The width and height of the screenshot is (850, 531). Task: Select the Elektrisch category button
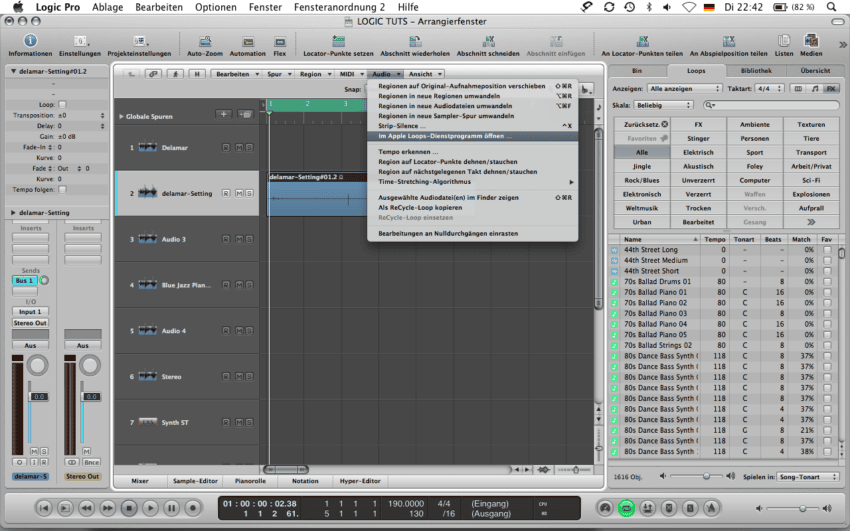(698, 153)
